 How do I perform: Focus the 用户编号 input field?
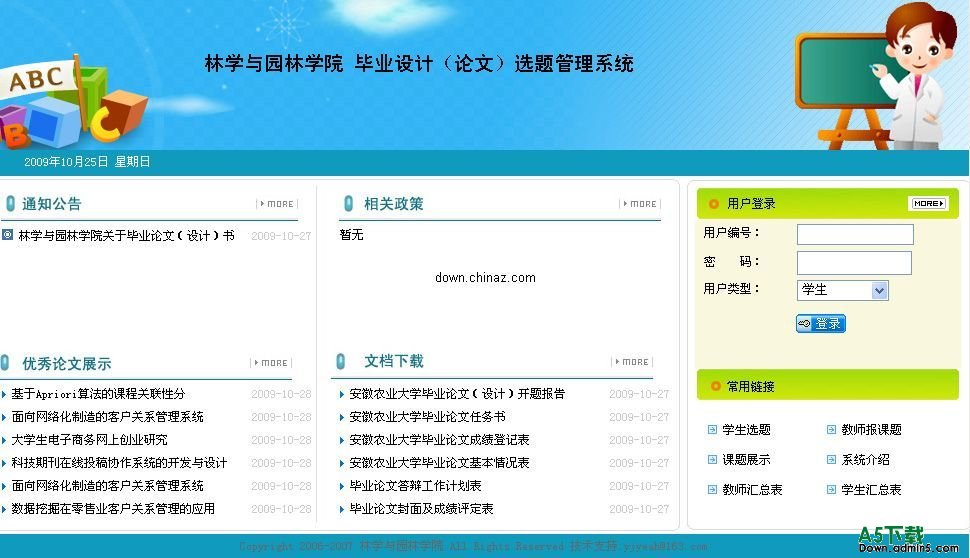[855, 234]
